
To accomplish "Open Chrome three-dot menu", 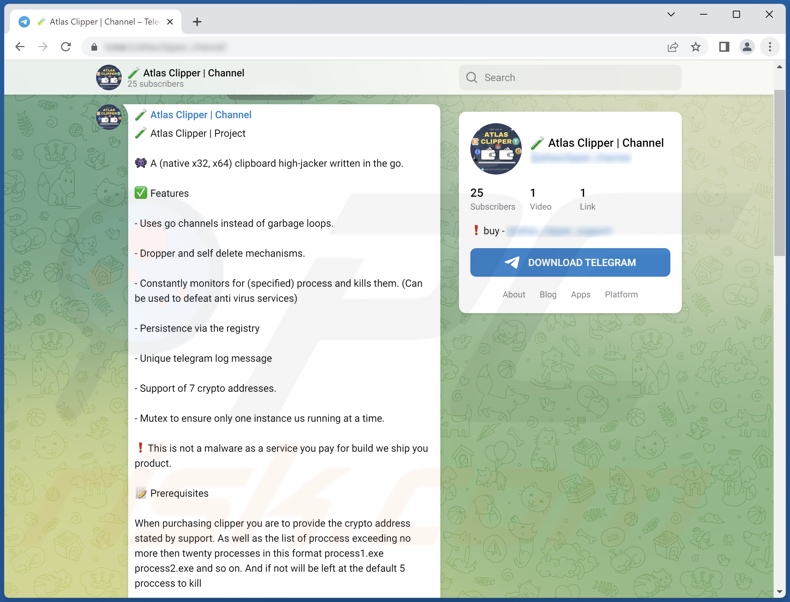I will point(770,47).
